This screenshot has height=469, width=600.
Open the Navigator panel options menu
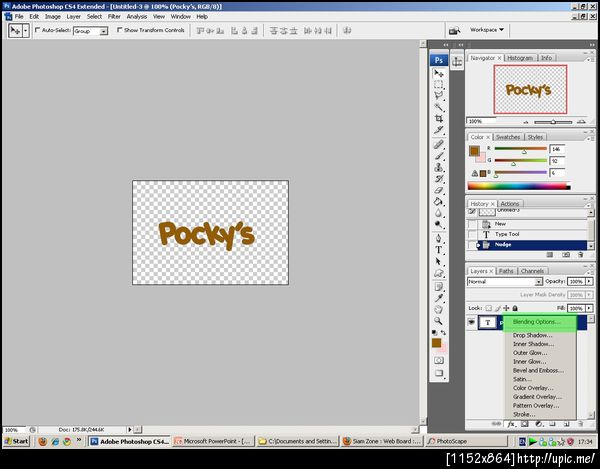(589, 59)
